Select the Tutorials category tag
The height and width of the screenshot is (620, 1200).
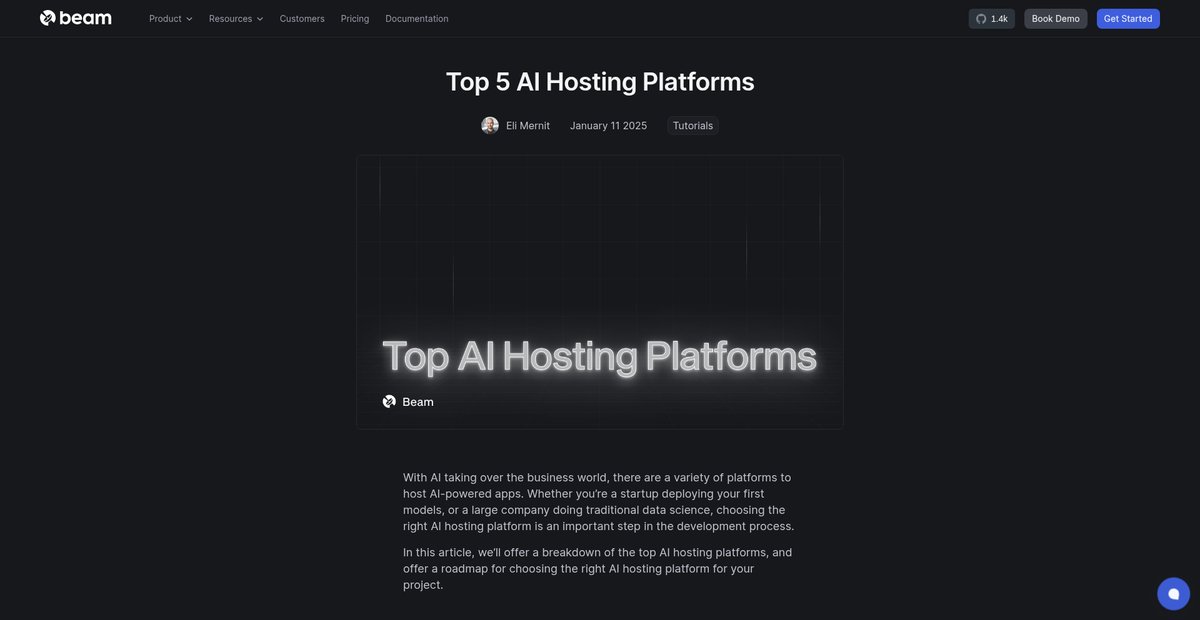click(693, 125)
